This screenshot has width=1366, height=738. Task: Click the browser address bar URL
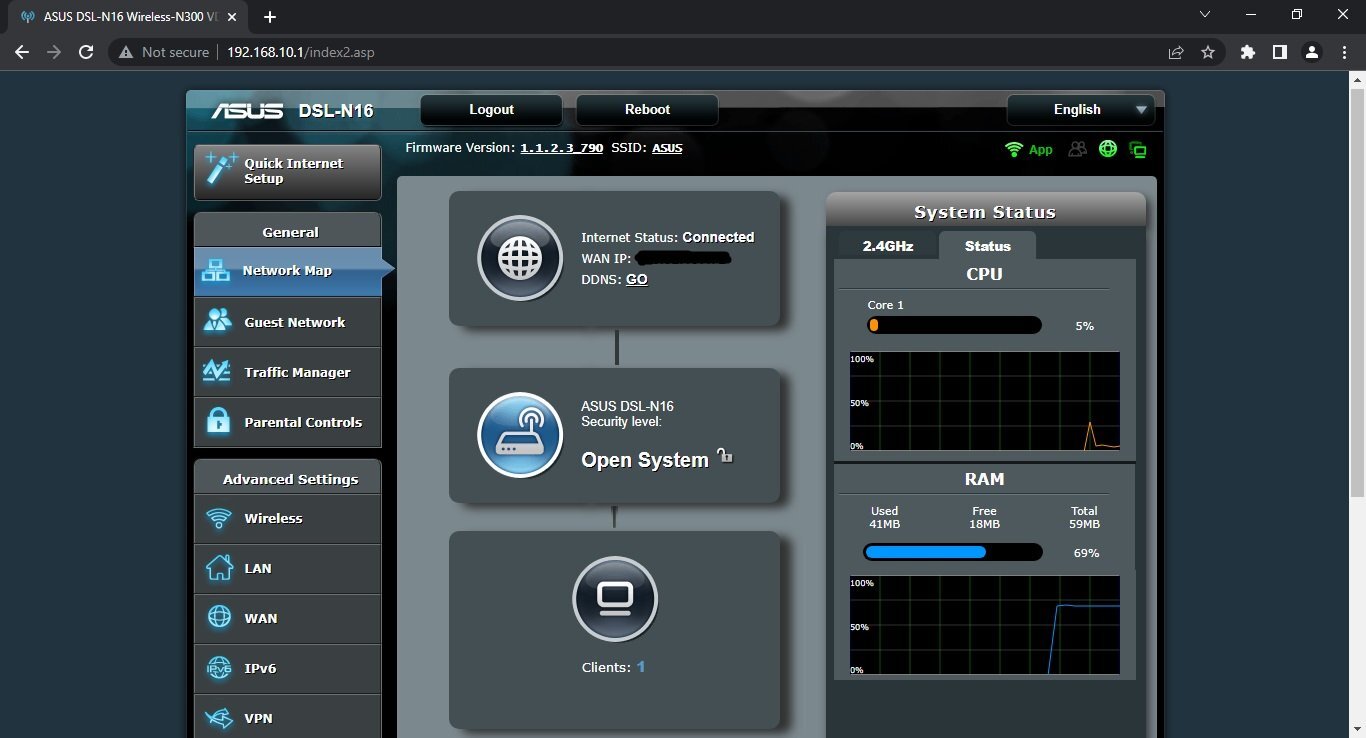click(300, 52)
